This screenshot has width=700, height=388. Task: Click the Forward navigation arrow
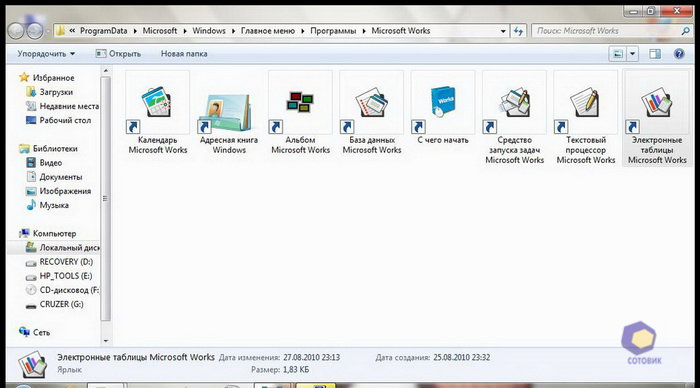pos(35,31)
